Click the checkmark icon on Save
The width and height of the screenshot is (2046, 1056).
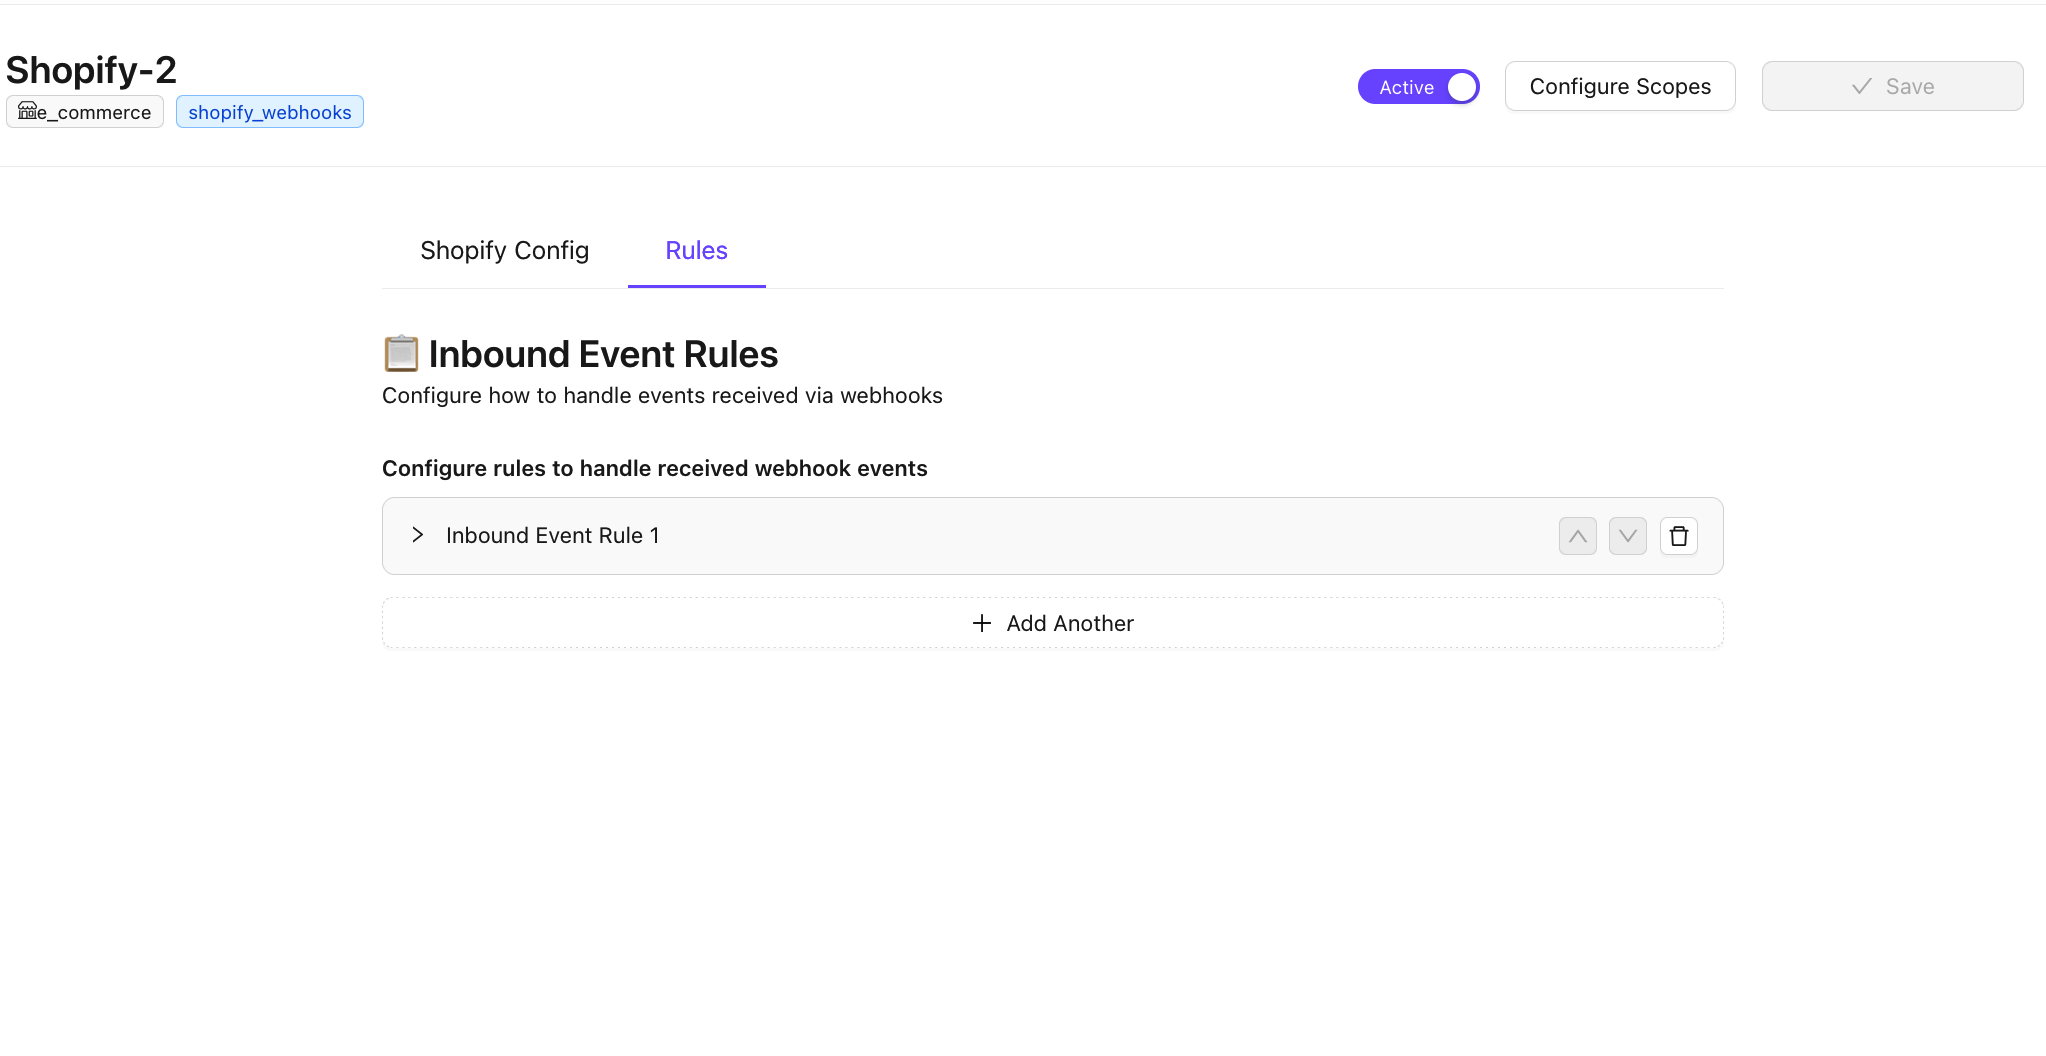[1861, 86]
